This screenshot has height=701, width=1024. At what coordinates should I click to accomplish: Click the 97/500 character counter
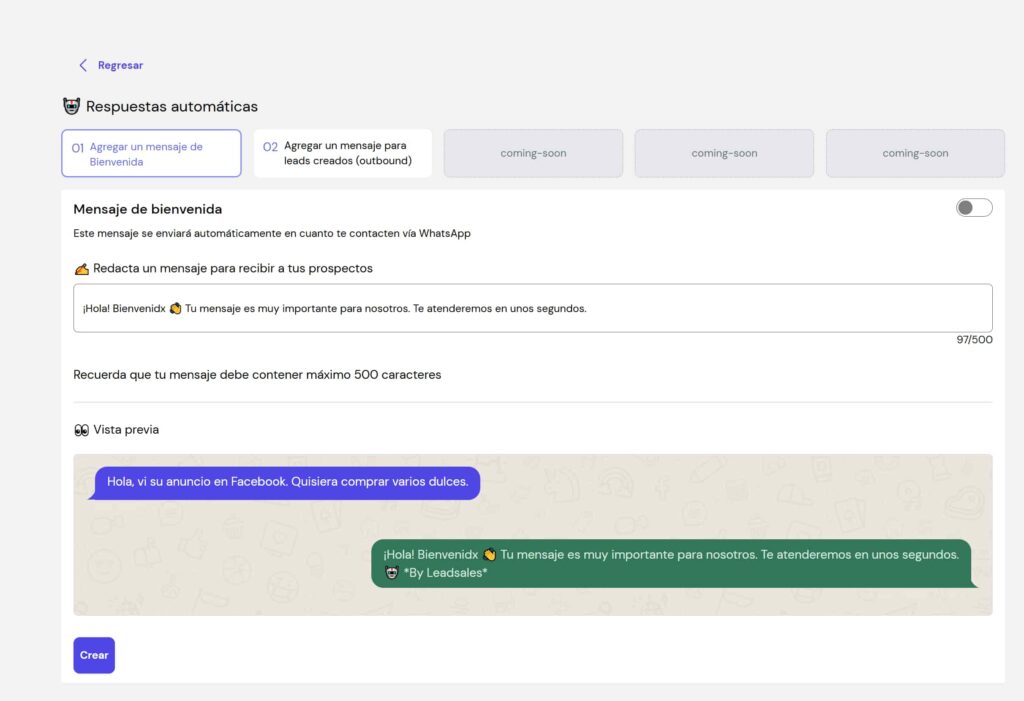pyautogui.click(x=974, y=340)
